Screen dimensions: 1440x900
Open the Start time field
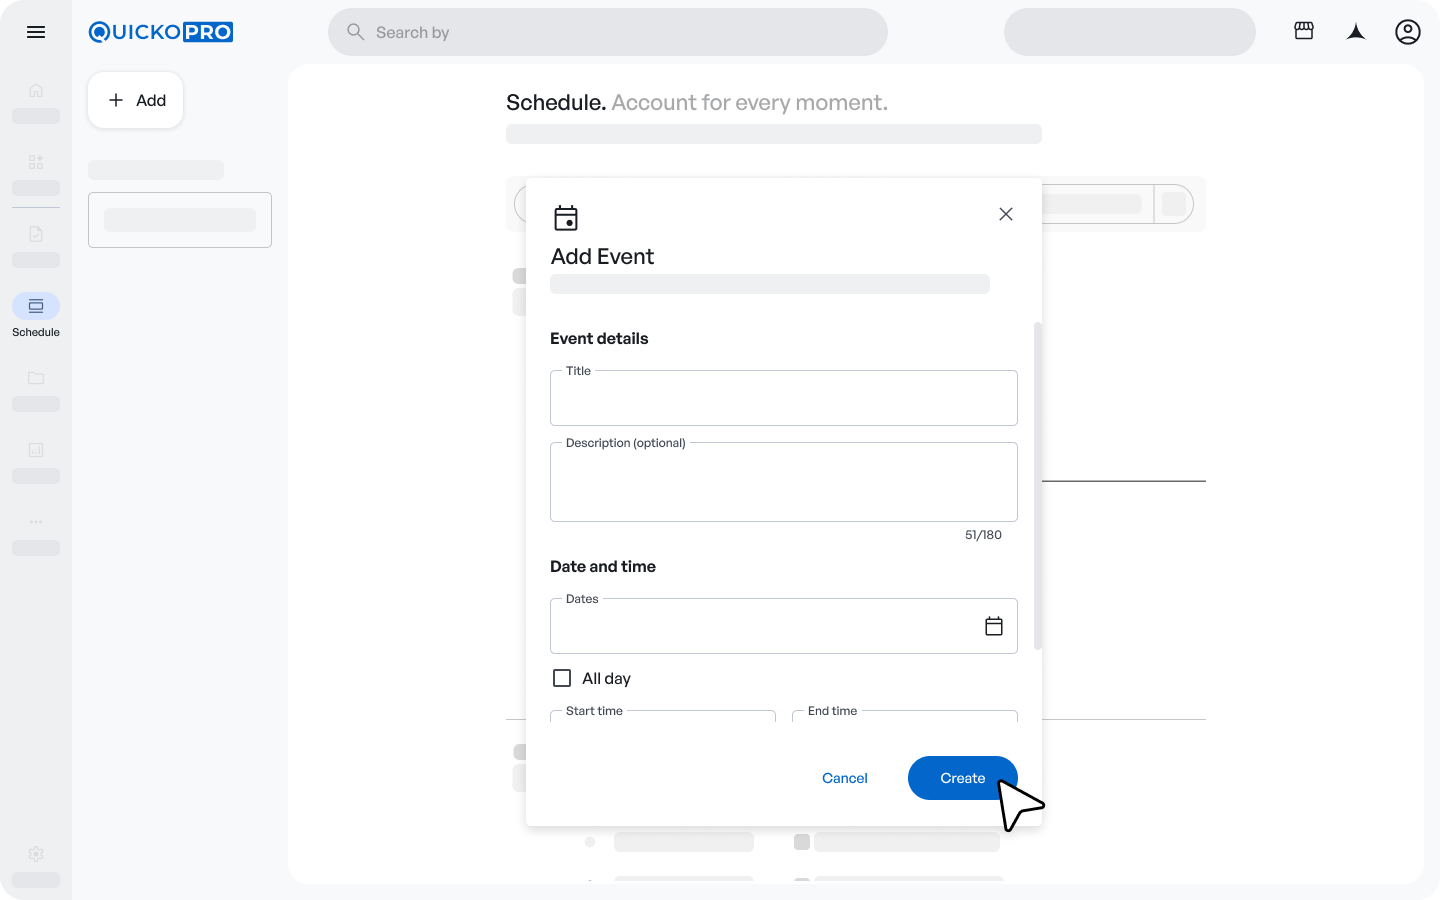663,716
